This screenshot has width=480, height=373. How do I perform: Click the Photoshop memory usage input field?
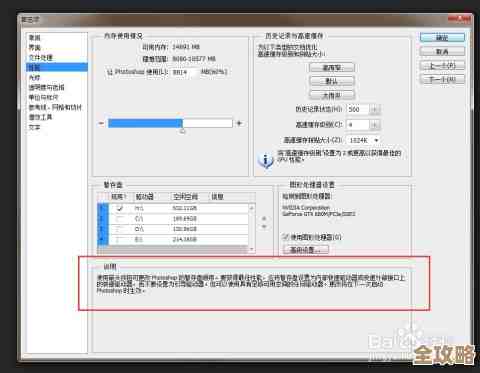(x=185, y=72)
